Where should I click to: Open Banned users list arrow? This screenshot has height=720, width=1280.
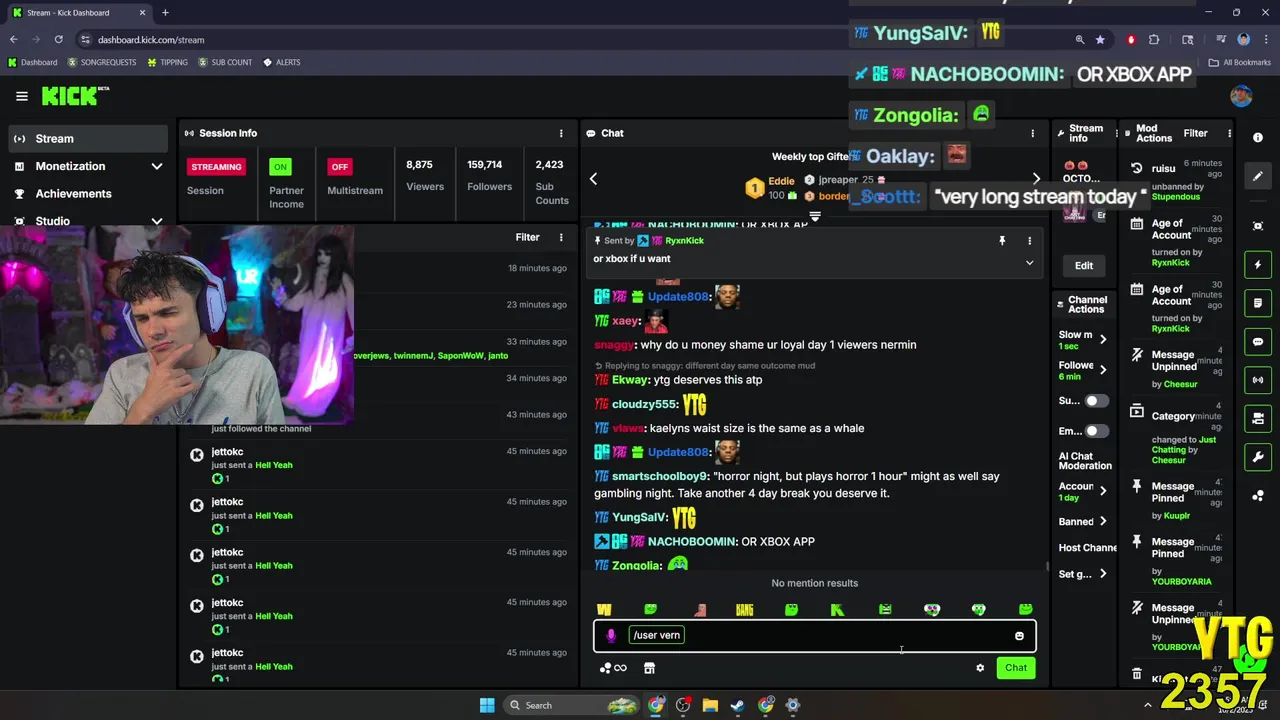click(x=1103, y=522)
